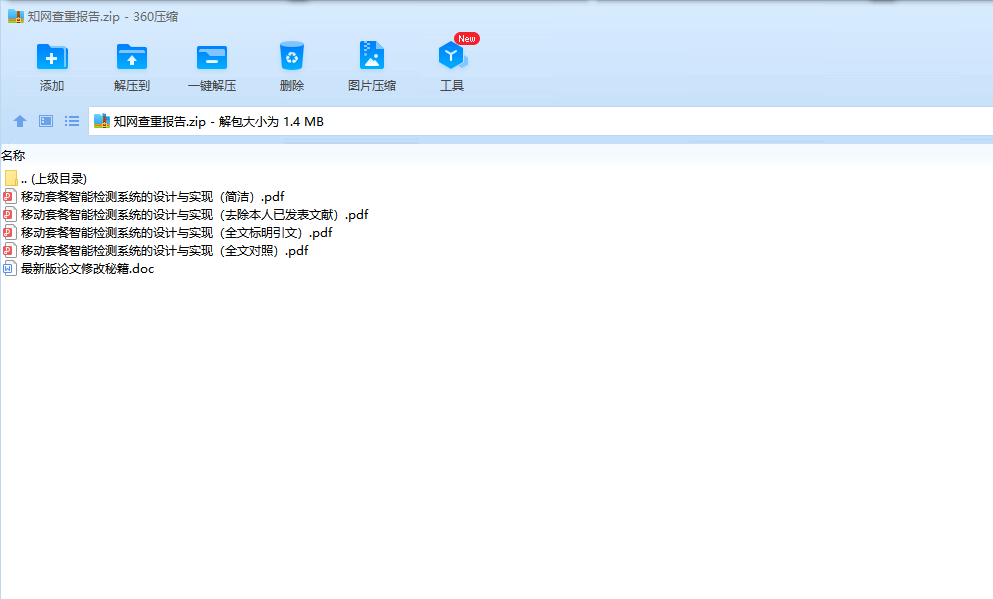
Task: Click the PDF icon of the （全文标明引文）file
Action: (9, 232)
